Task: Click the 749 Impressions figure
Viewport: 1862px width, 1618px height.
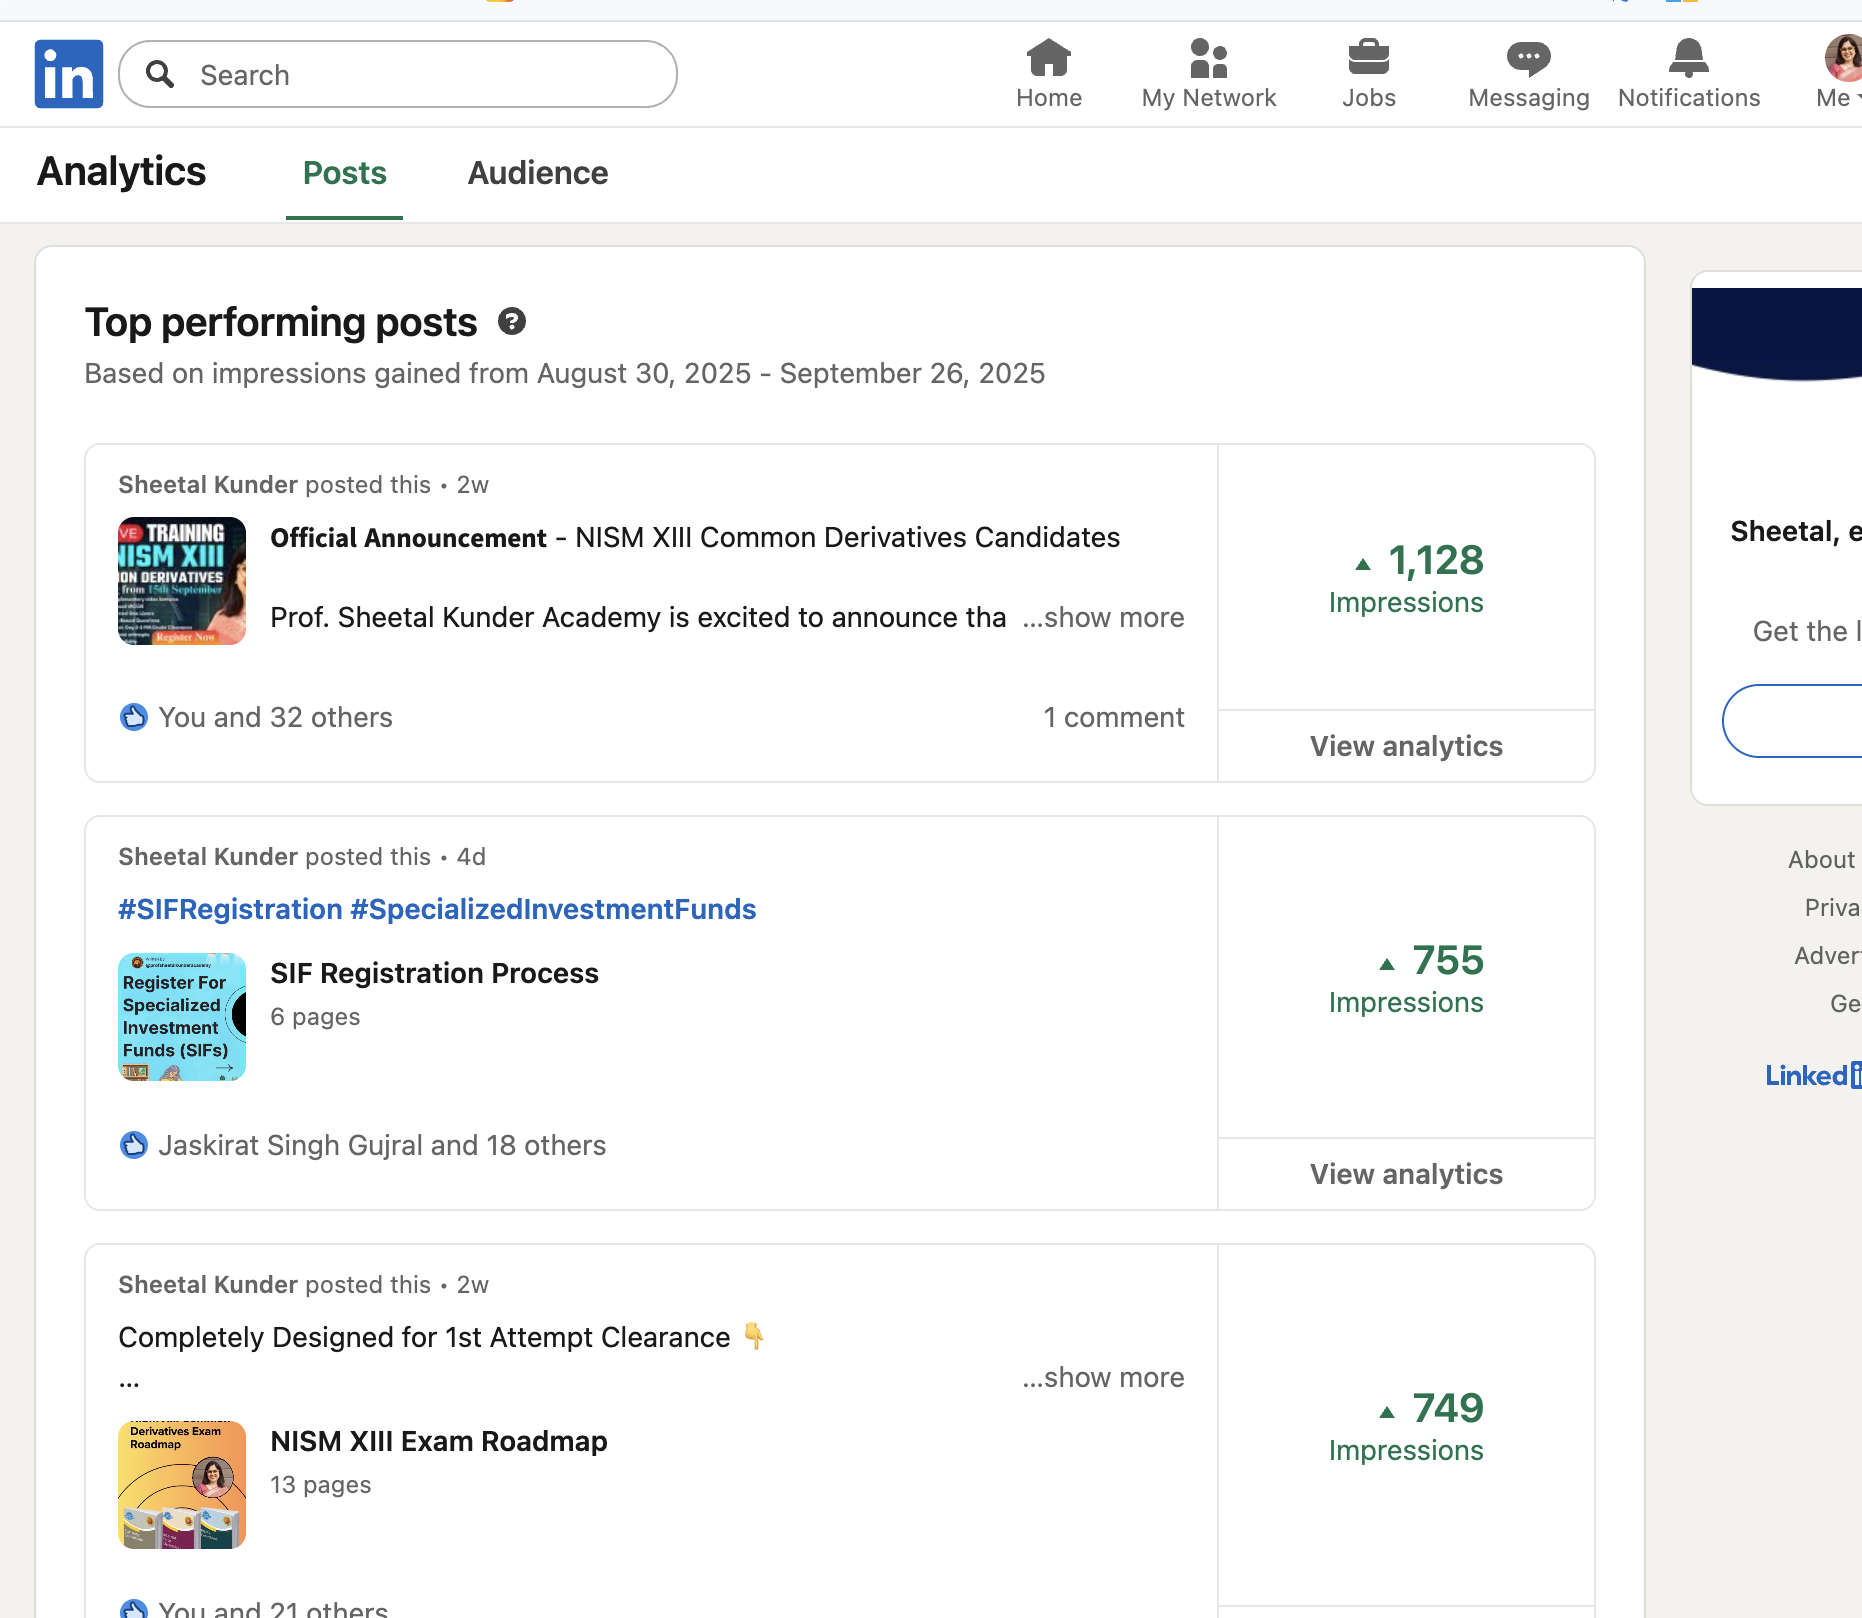Action: pos(1406,1427)
